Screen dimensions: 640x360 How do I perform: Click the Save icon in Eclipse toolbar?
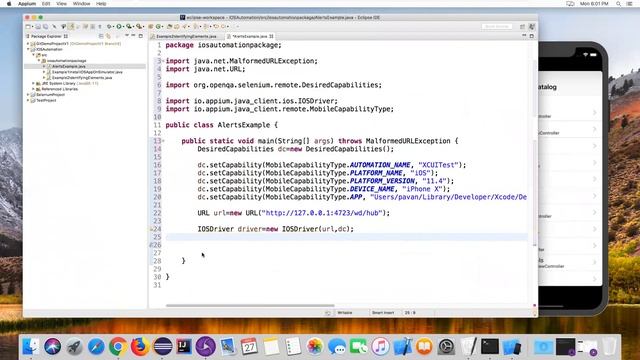pos(38,27)
